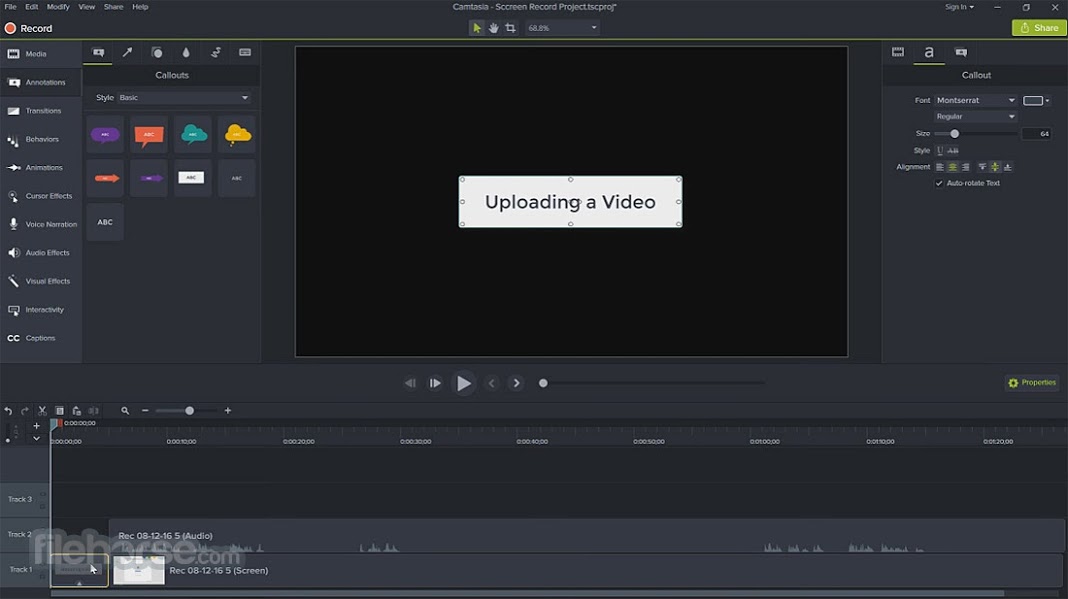Open the text color swatch picker
This screenshot has height=599, width=1068.
(x=1033, y=101)
